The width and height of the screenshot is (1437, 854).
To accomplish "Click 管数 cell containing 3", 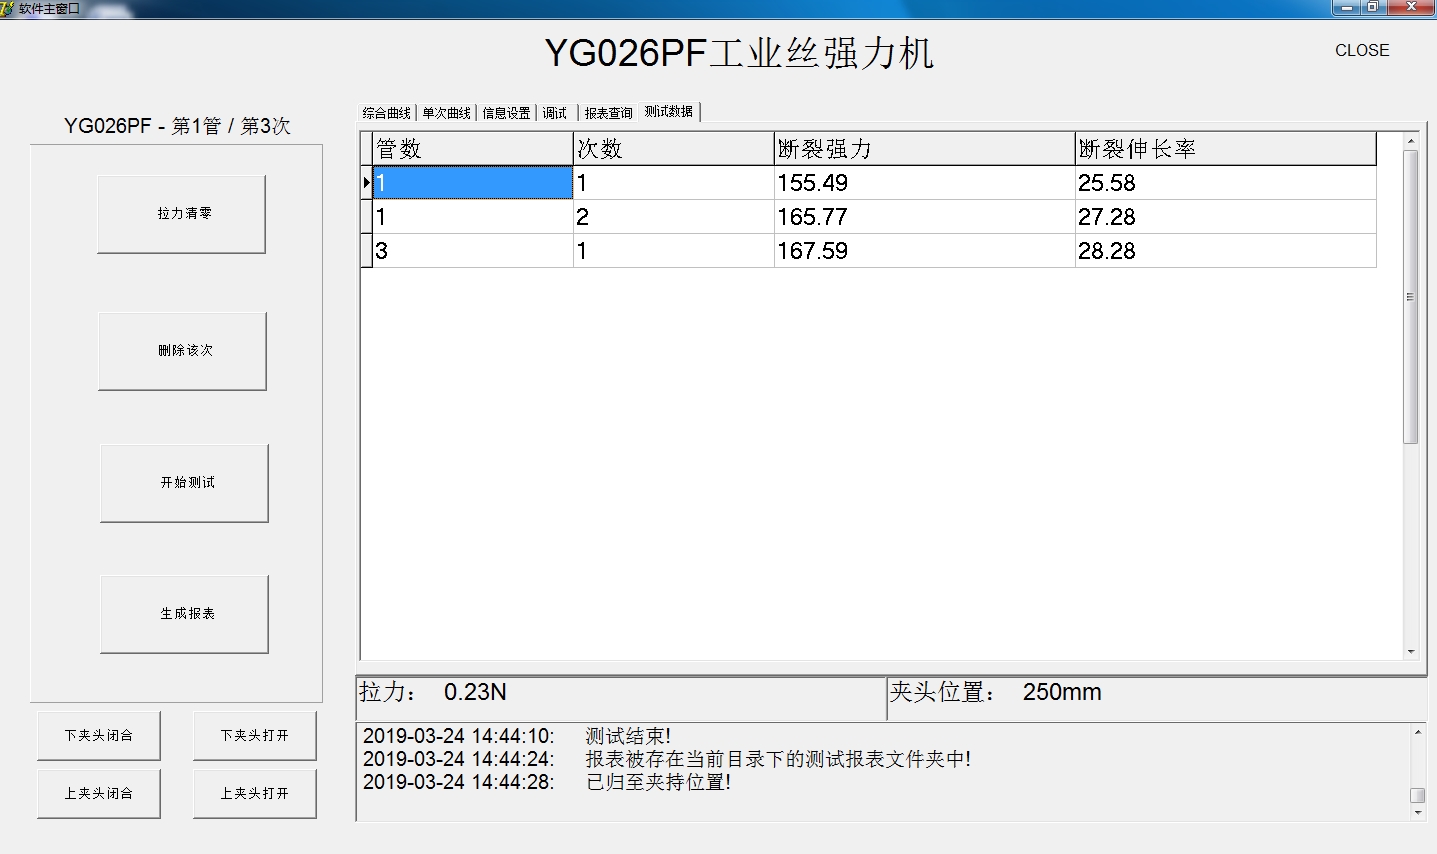I will [x=473, y=251].
